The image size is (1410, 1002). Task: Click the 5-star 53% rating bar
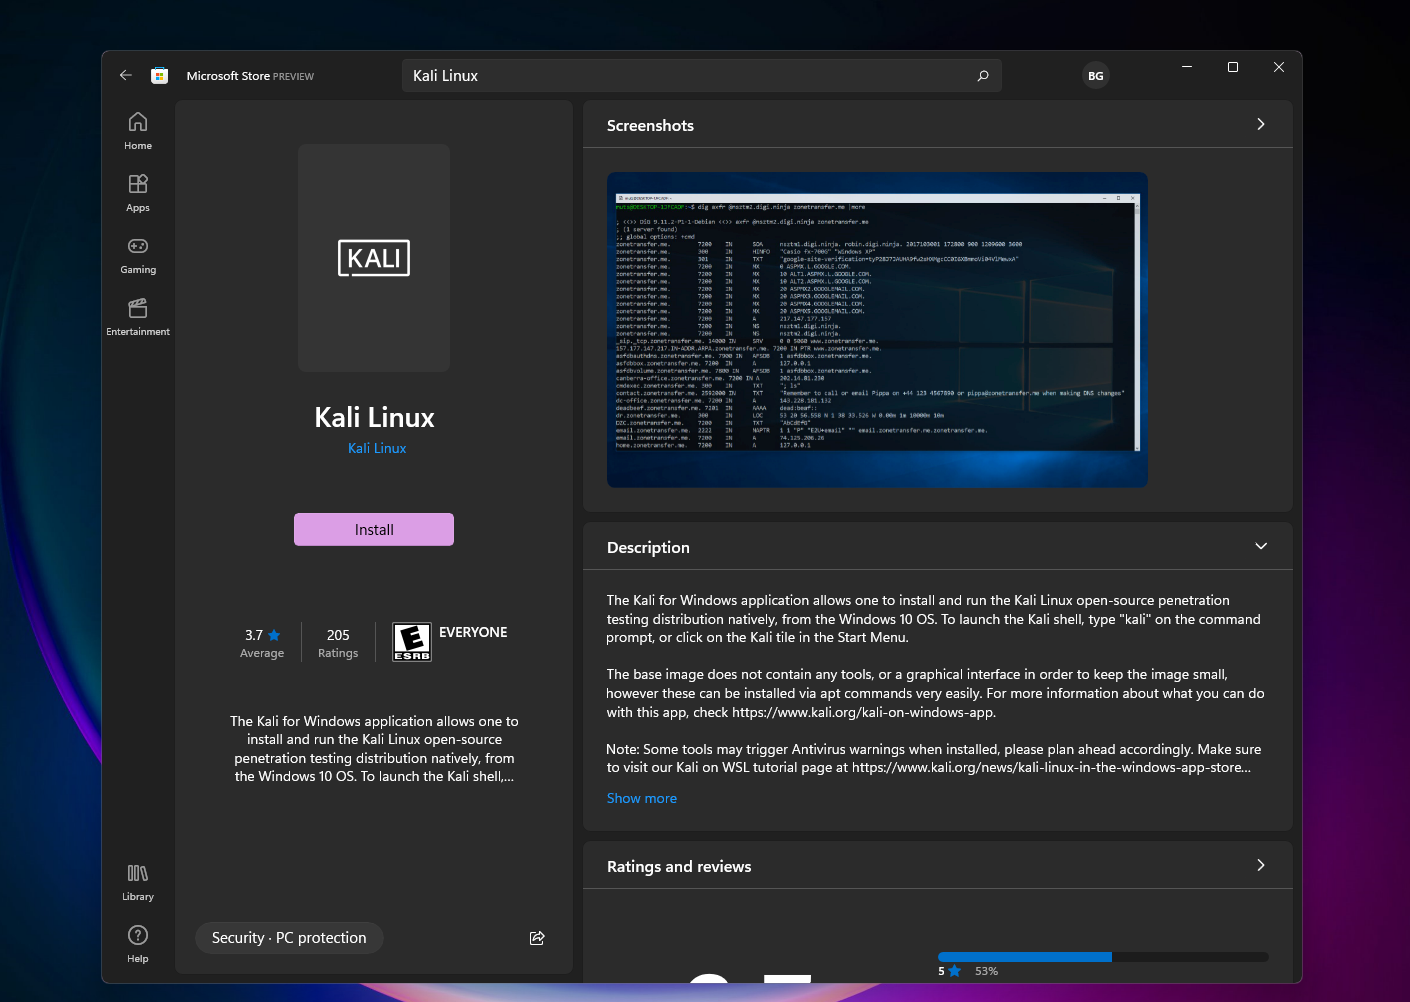click(x=1103, y=957)
